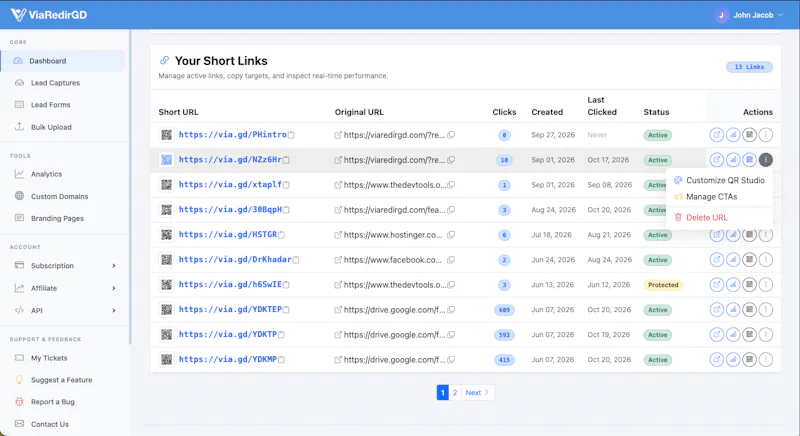Click the 13 Links badge
Image resolution: width=800 pixels, height=436 pixels.
click(x=749, y=67)
